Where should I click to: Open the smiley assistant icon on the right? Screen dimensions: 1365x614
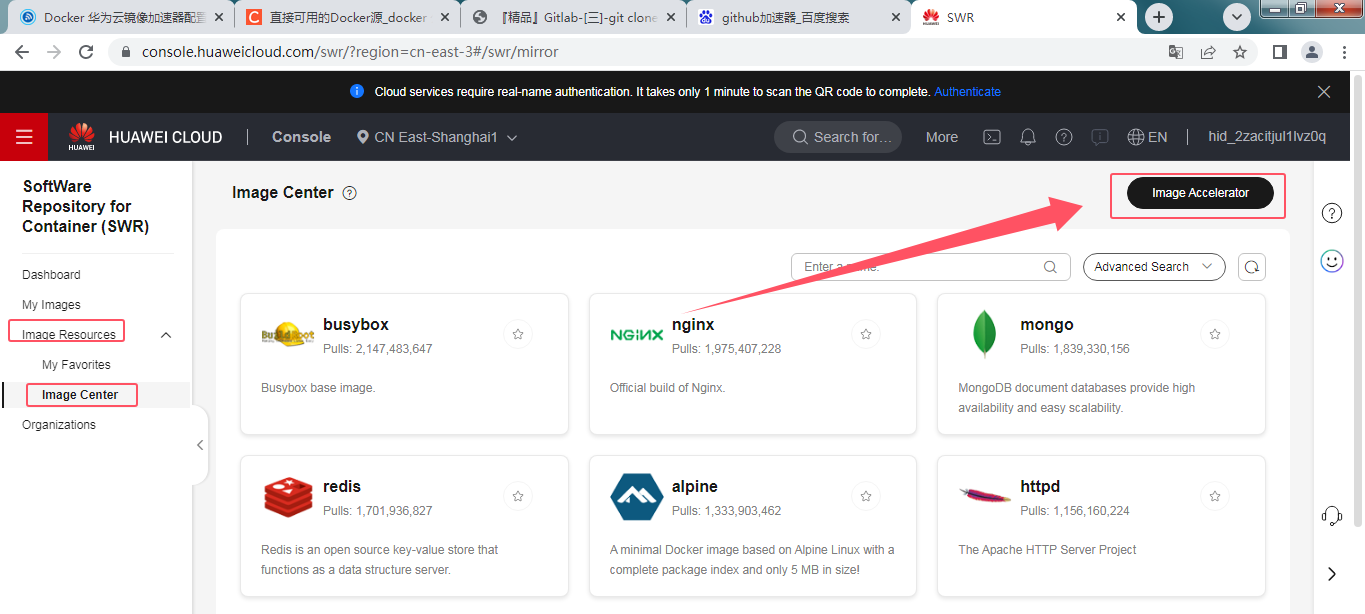tap(1332, 261)
